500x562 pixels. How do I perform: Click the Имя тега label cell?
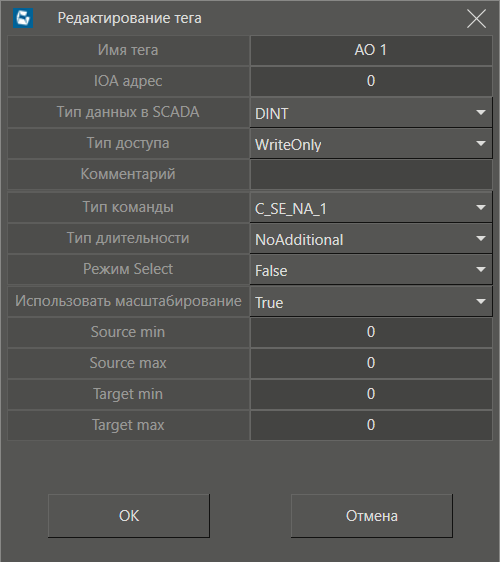128,50
